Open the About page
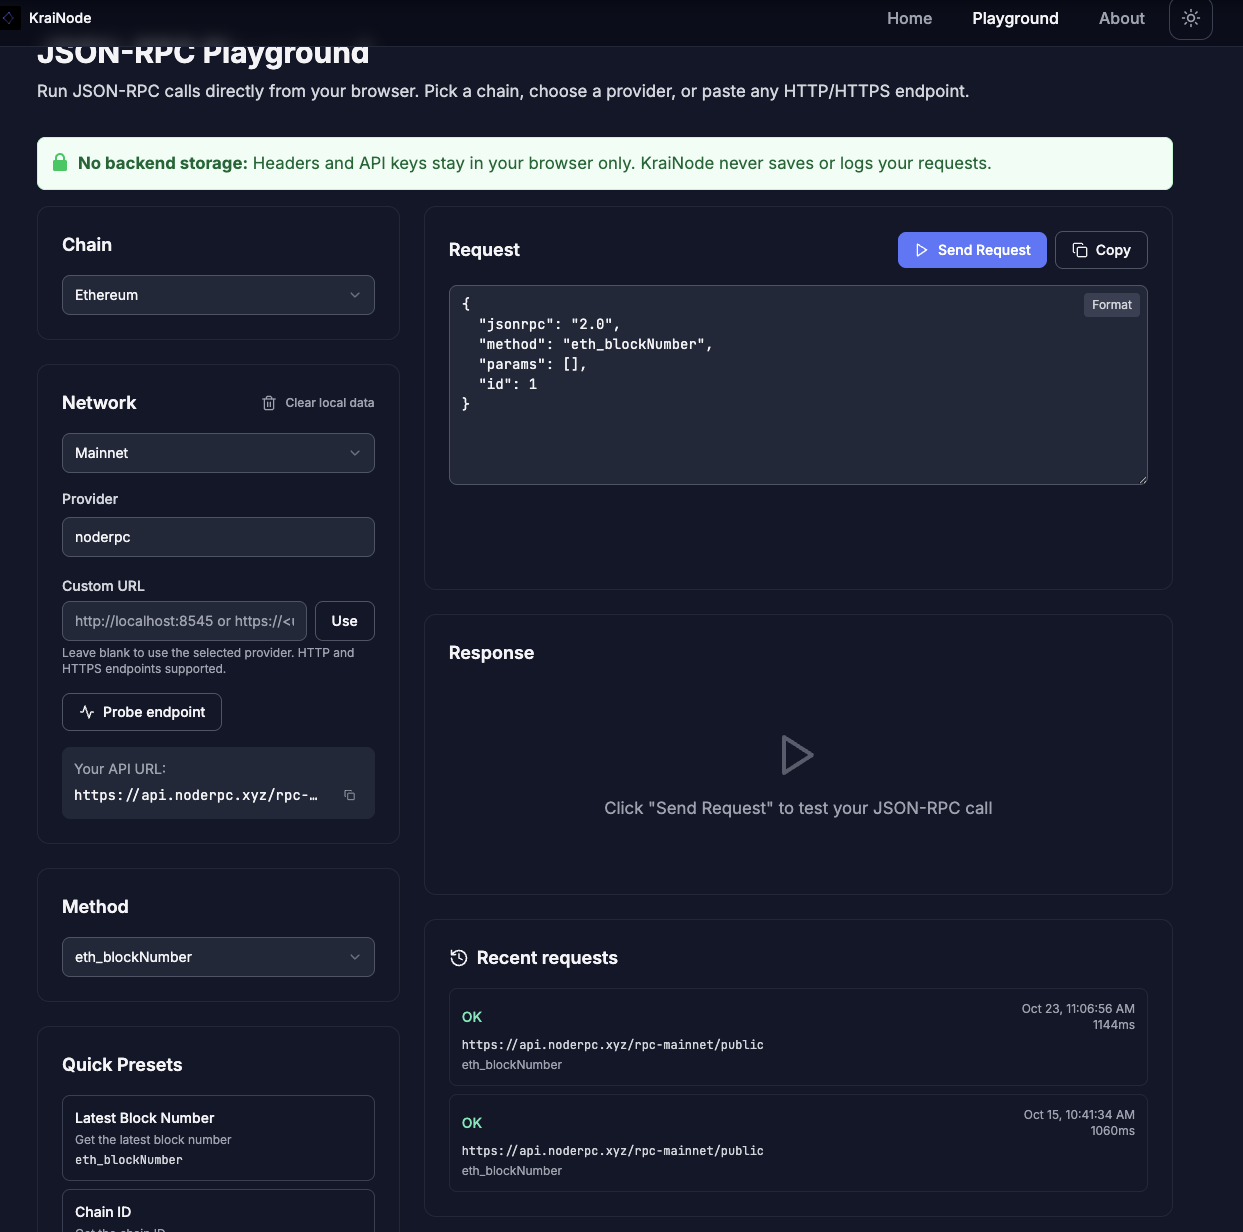The height and width of the screenshot is (1232, 1243). click(1121, 18)
